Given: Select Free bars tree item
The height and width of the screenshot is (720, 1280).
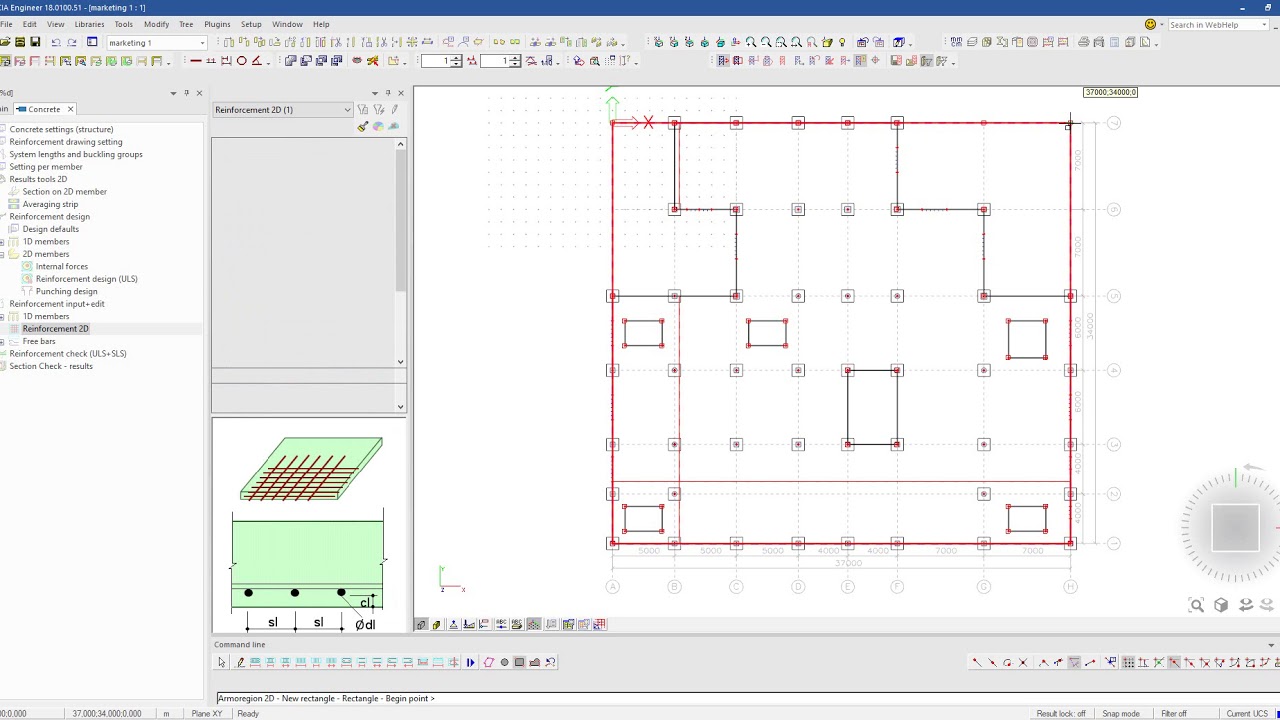Looking at the screenshot, I should coord(39,342).
